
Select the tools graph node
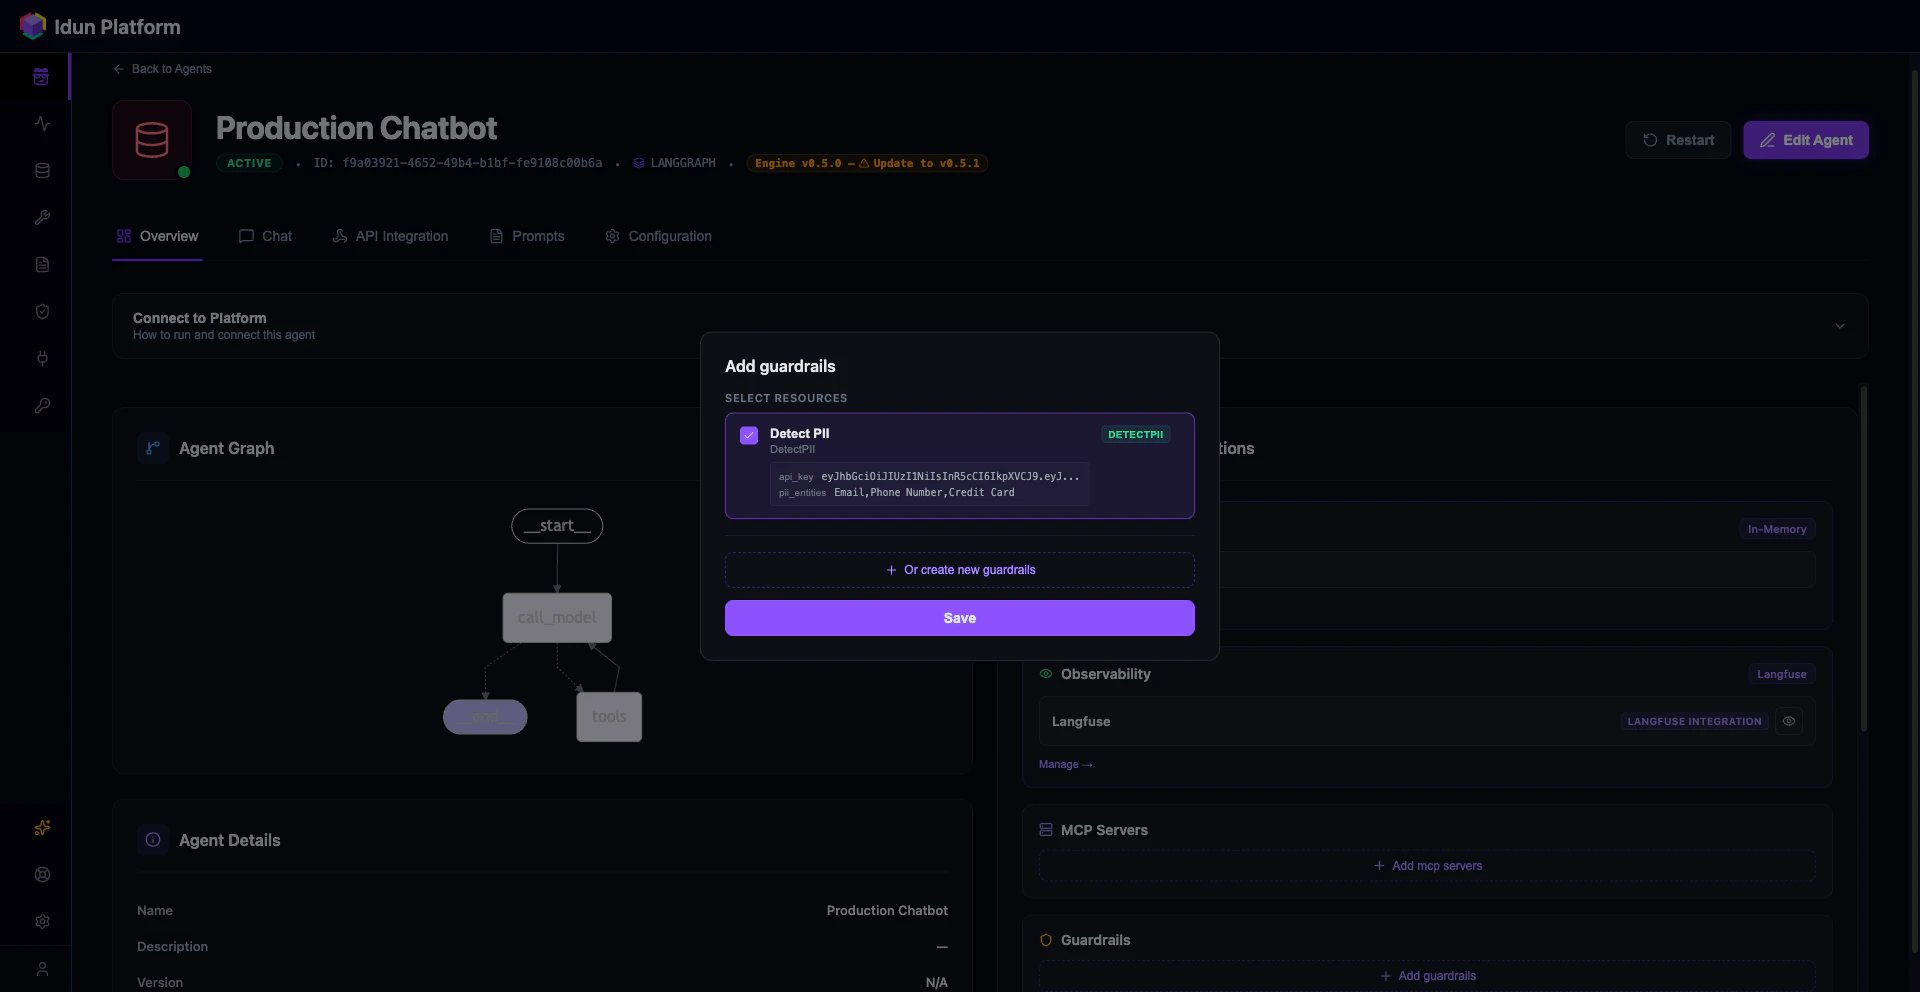pos(609,717)
